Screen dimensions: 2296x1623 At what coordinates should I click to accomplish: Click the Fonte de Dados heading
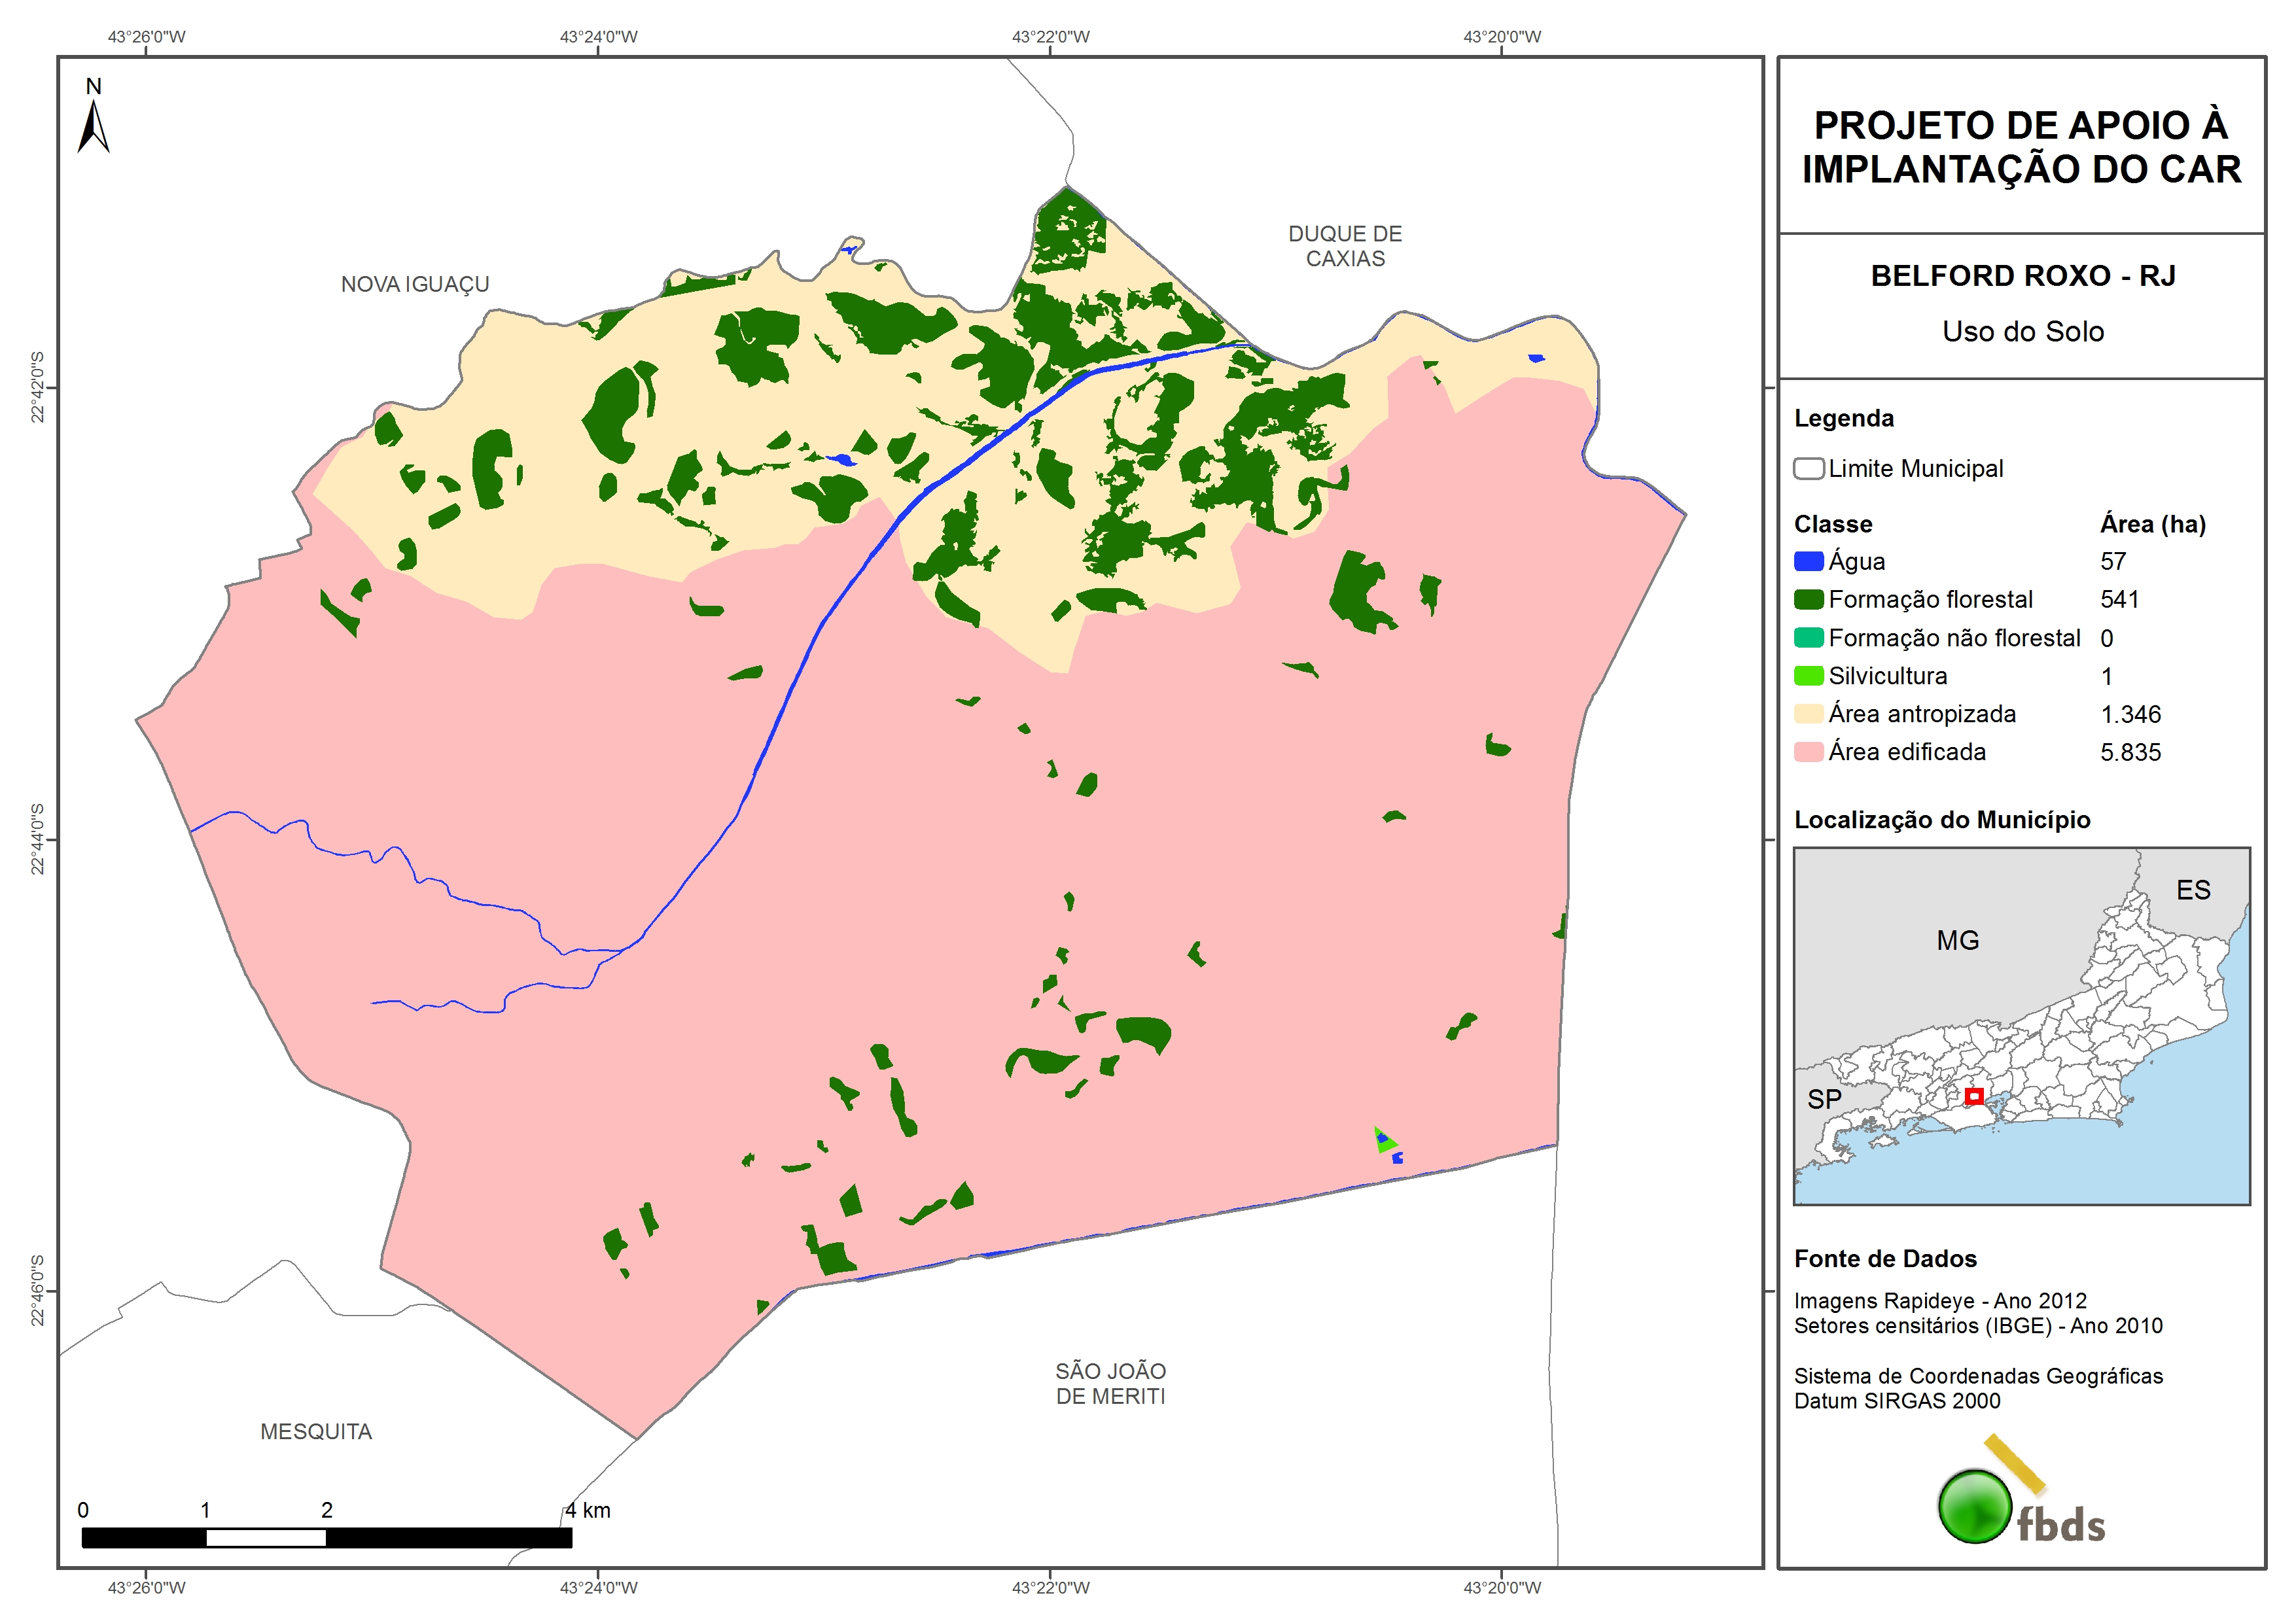(1885, 1258)
